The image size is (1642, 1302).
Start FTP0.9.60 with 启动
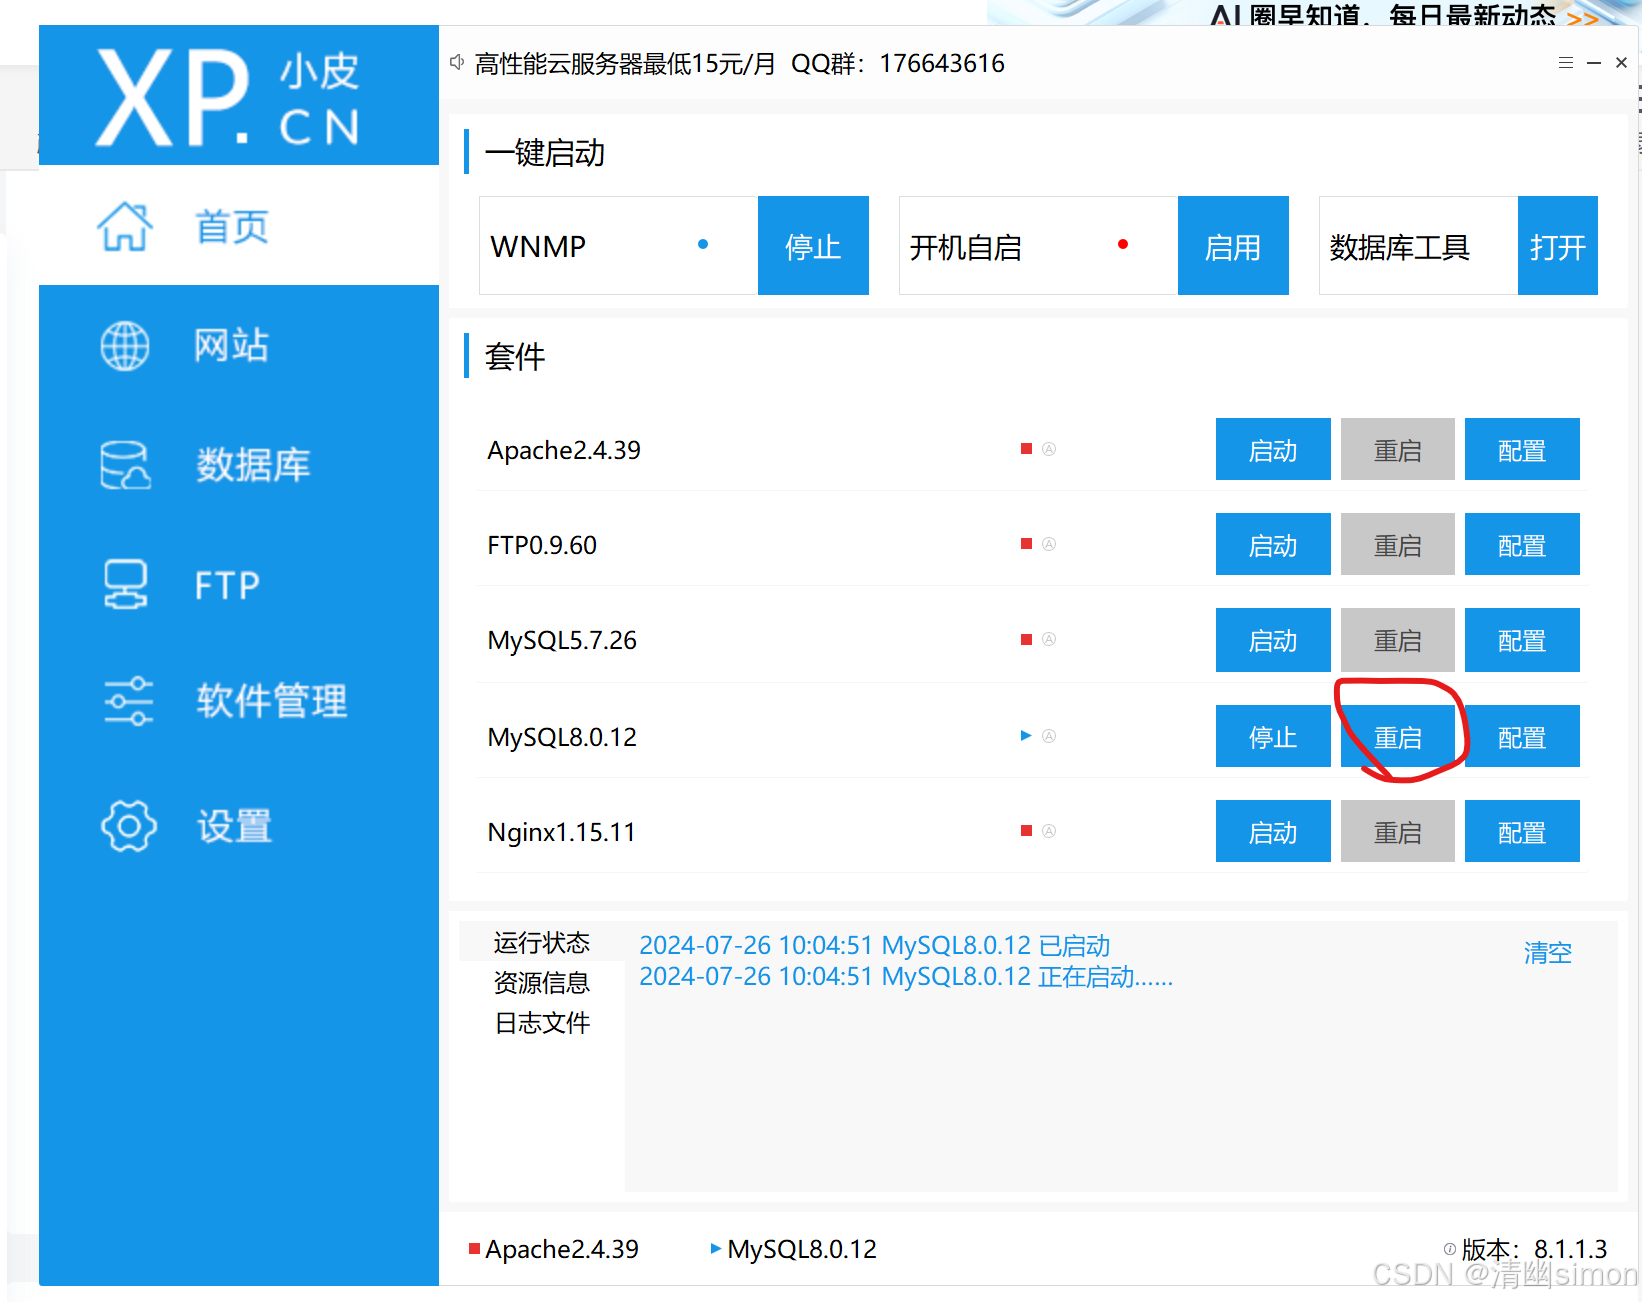tap(1273, 545)
